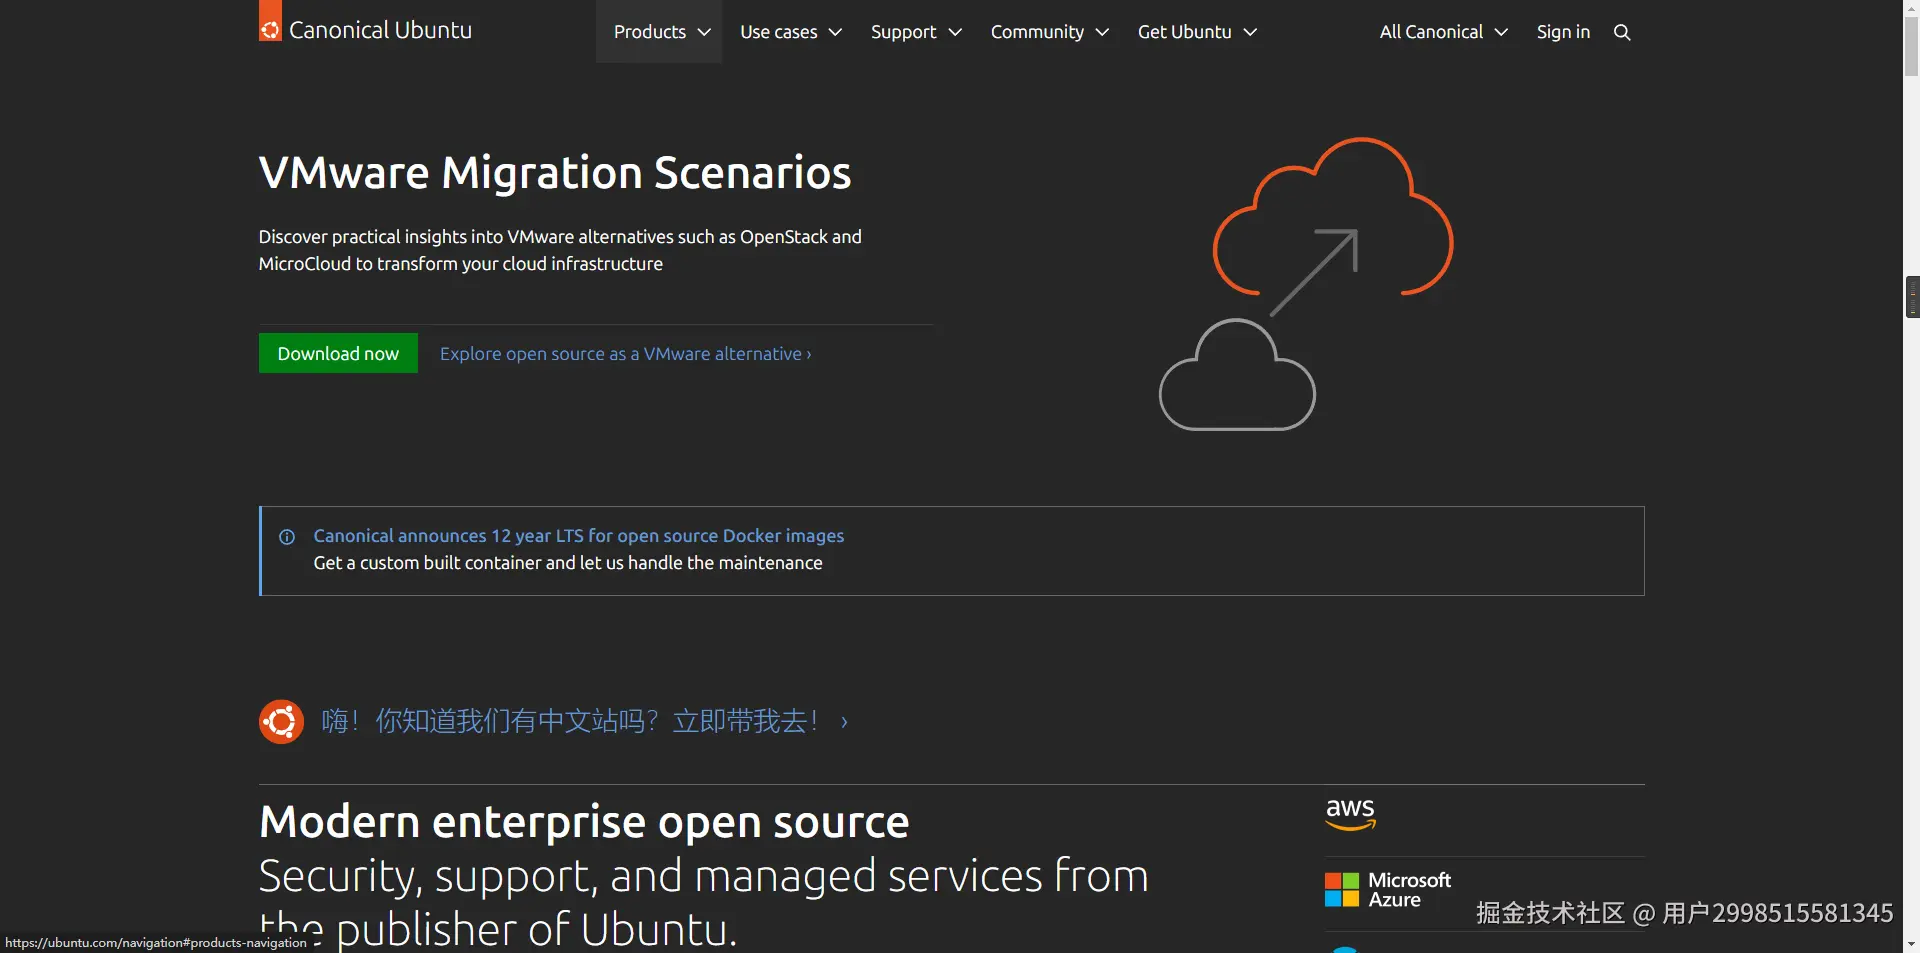Go to the Chinese website link

click(570, 721)
